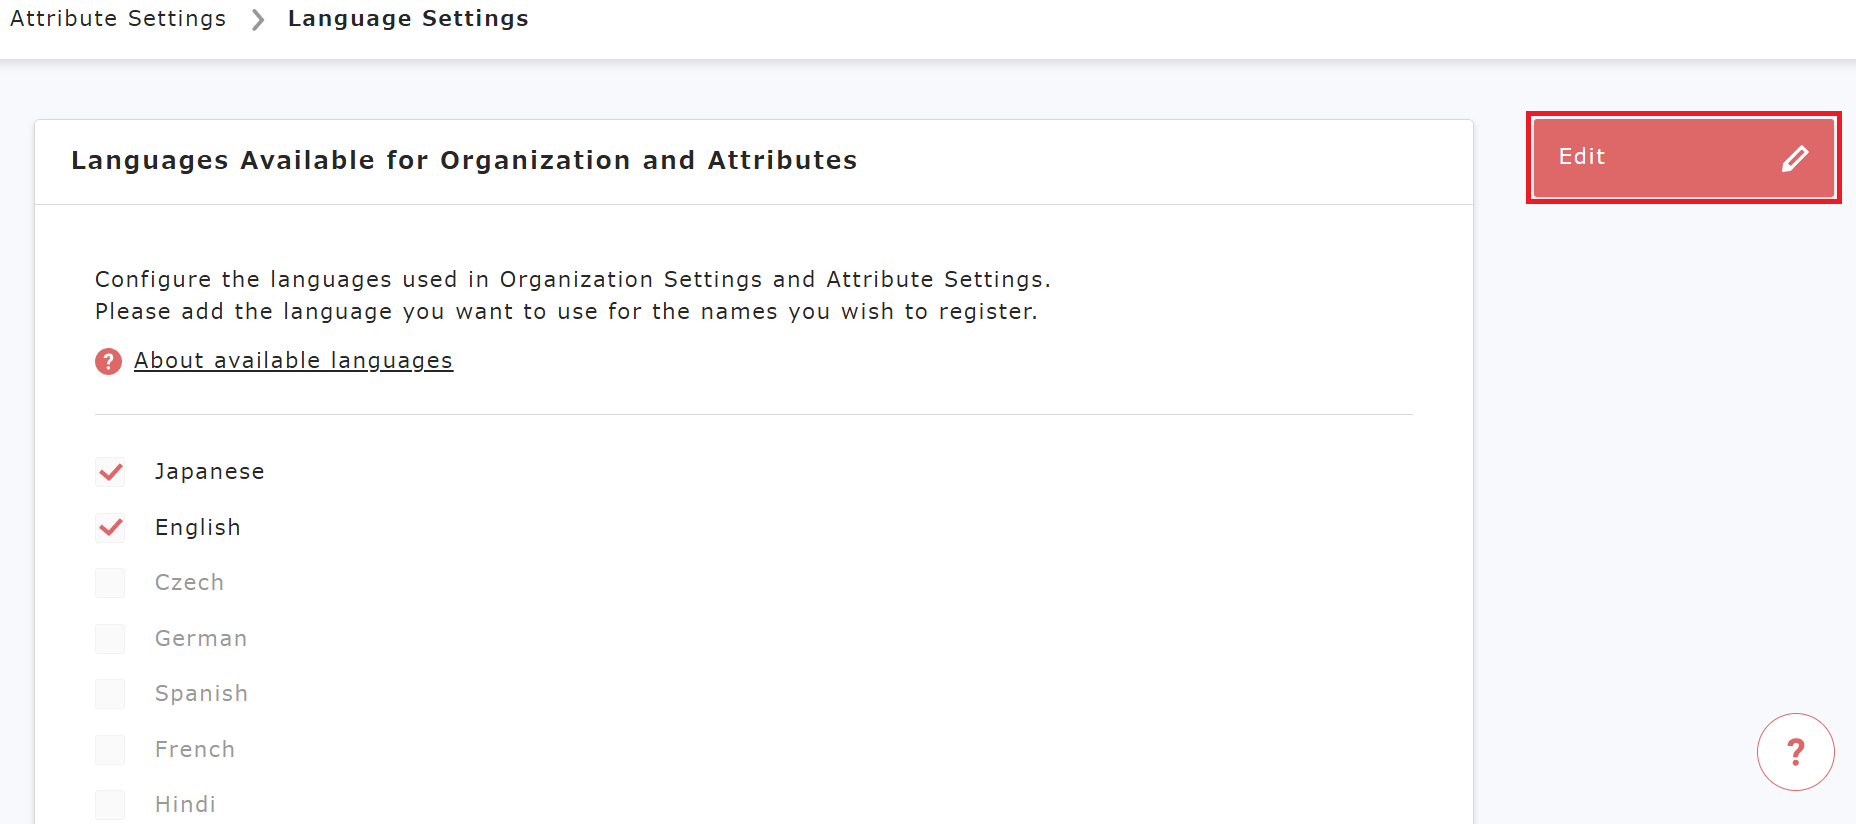Check the German language checkbox
Viewport: 1856px width, 824px height.
110,639
